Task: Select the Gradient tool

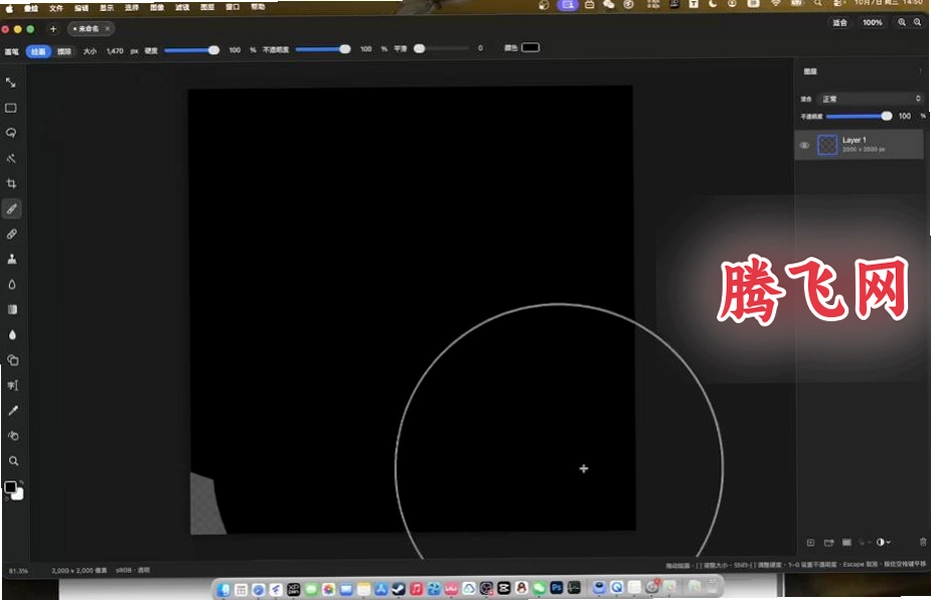Action: [x=12, y=309]
